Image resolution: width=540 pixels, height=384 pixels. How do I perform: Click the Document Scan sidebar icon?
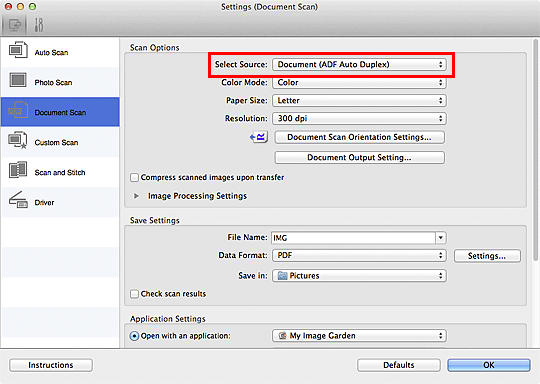tap(18, 110)
